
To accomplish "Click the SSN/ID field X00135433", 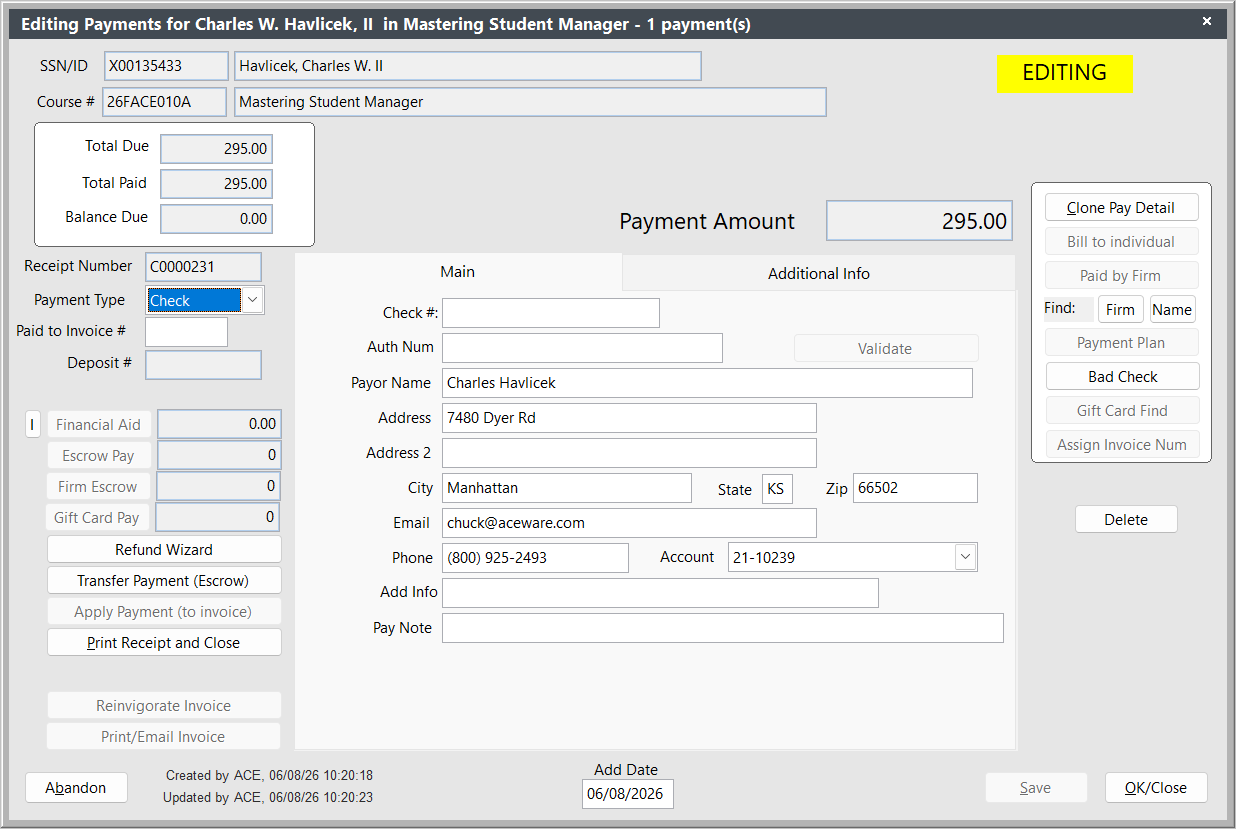I will 166,66.
